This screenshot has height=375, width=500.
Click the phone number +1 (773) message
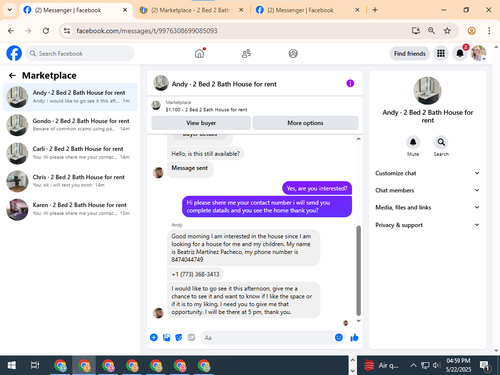pos(195,274)
